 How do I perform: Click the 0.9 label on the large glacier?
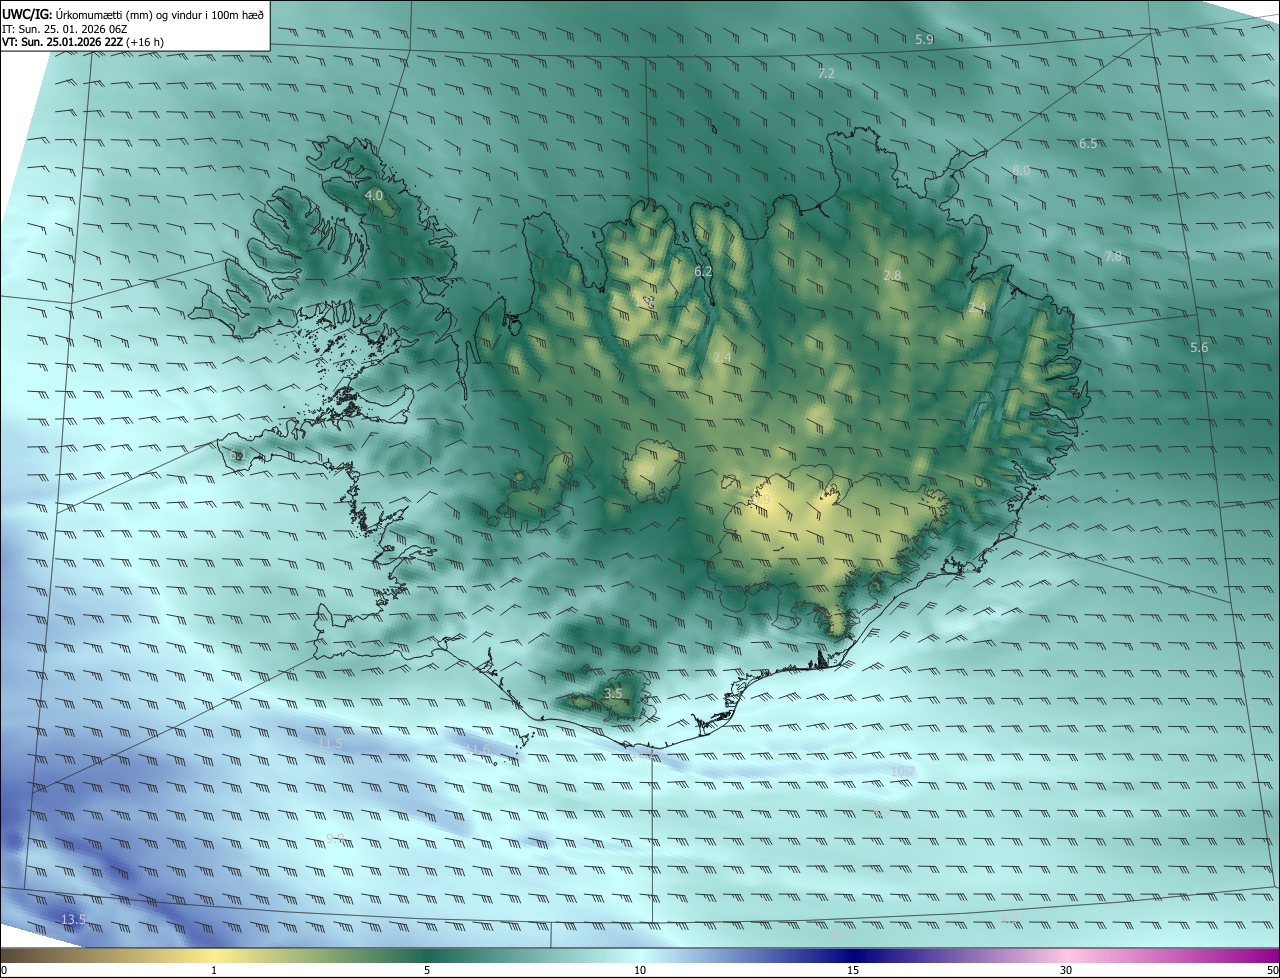pos(762,497)
